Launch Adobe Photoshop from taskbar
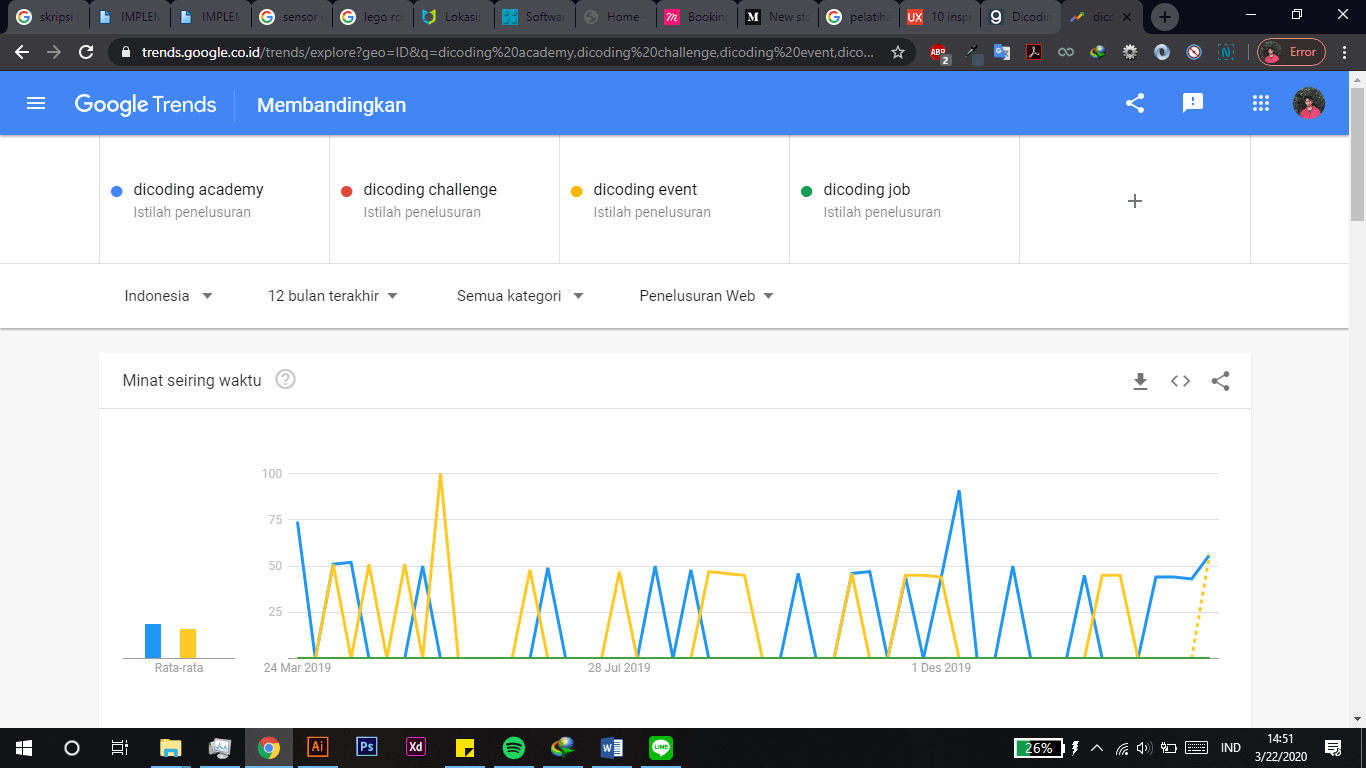The width and height of the screenshot is (1366, 768). click(367, 747)
